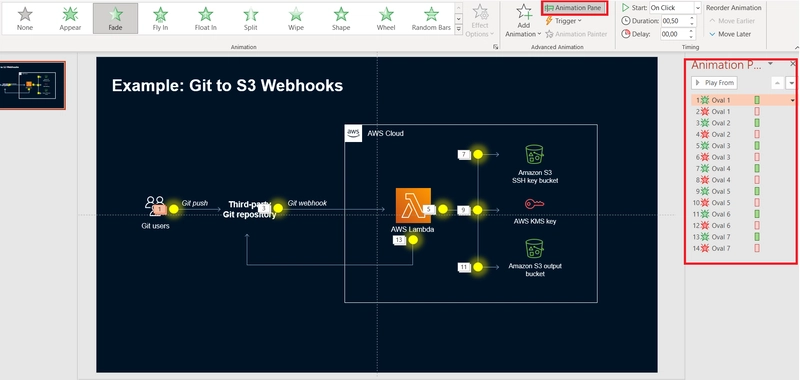Image resolution: width=800 pixels, height=380 pixels.
Task: Click Move Later in Reorder Animation
Action: 730,34
